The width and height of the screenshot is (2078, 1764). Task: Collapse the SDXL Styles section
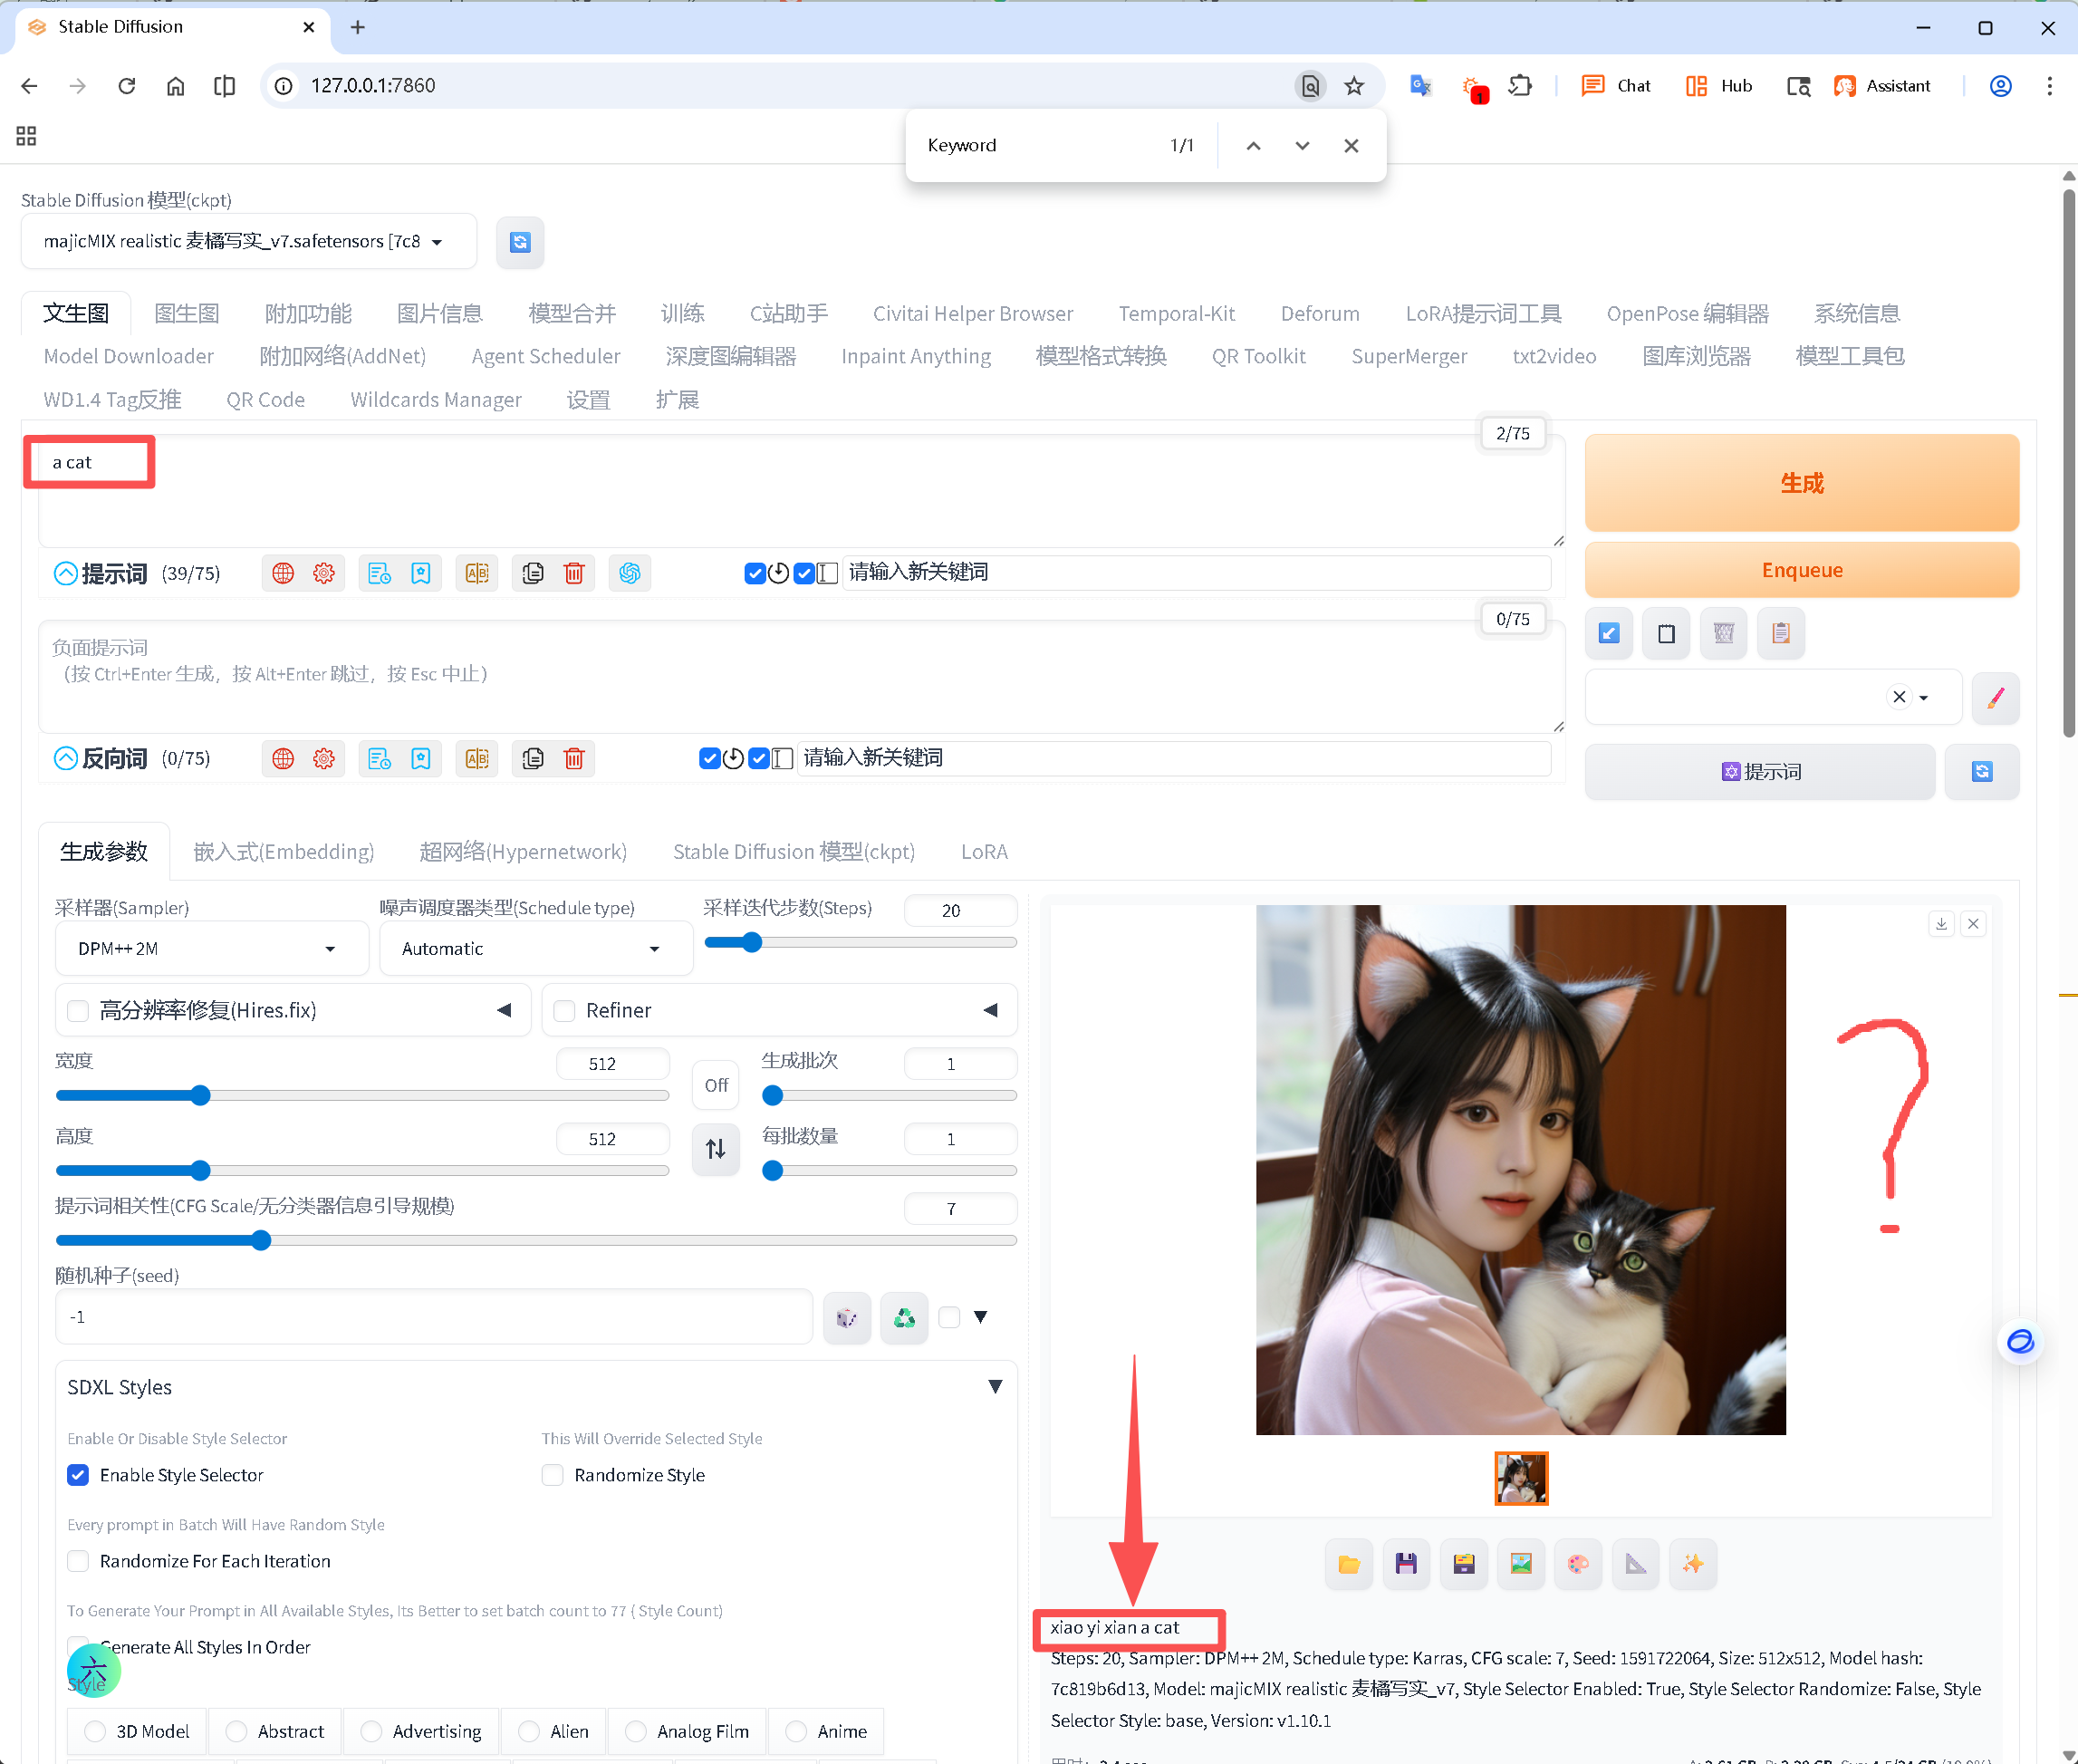click(x=995, y=1386)
